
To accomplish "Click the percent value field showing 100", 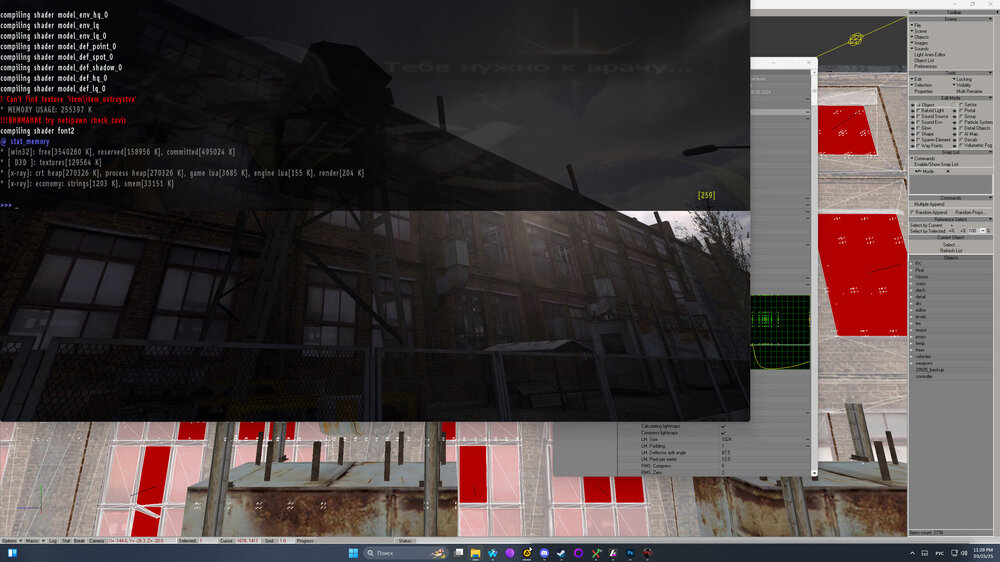I will (x=974, y=230).
